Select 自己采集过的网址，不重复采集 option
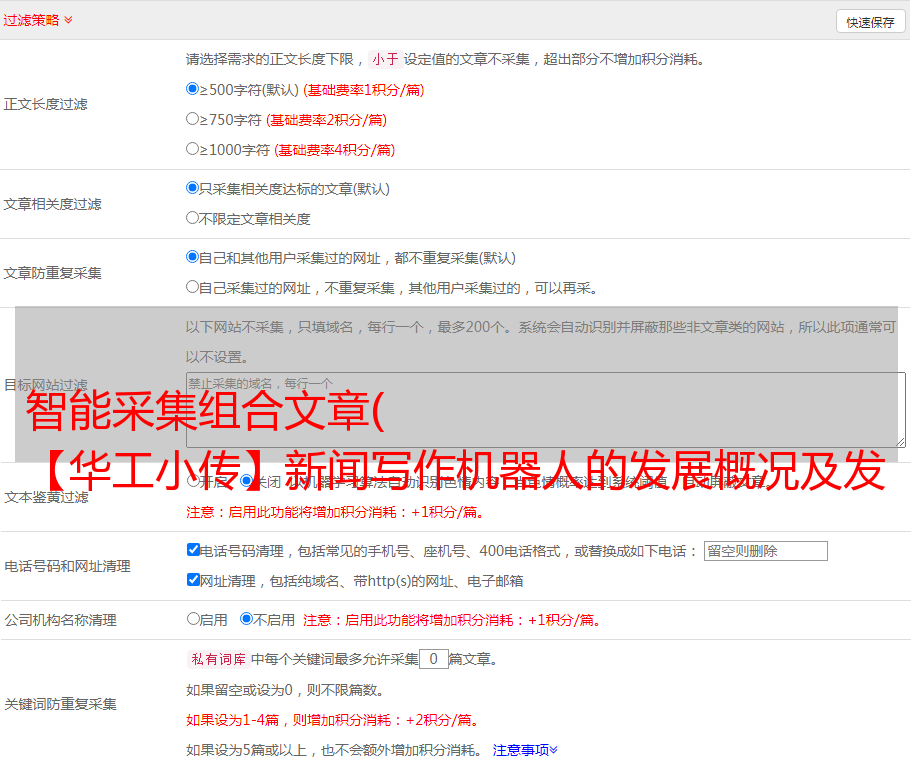This screenshot has width=912, height=768. pos(192,287)
